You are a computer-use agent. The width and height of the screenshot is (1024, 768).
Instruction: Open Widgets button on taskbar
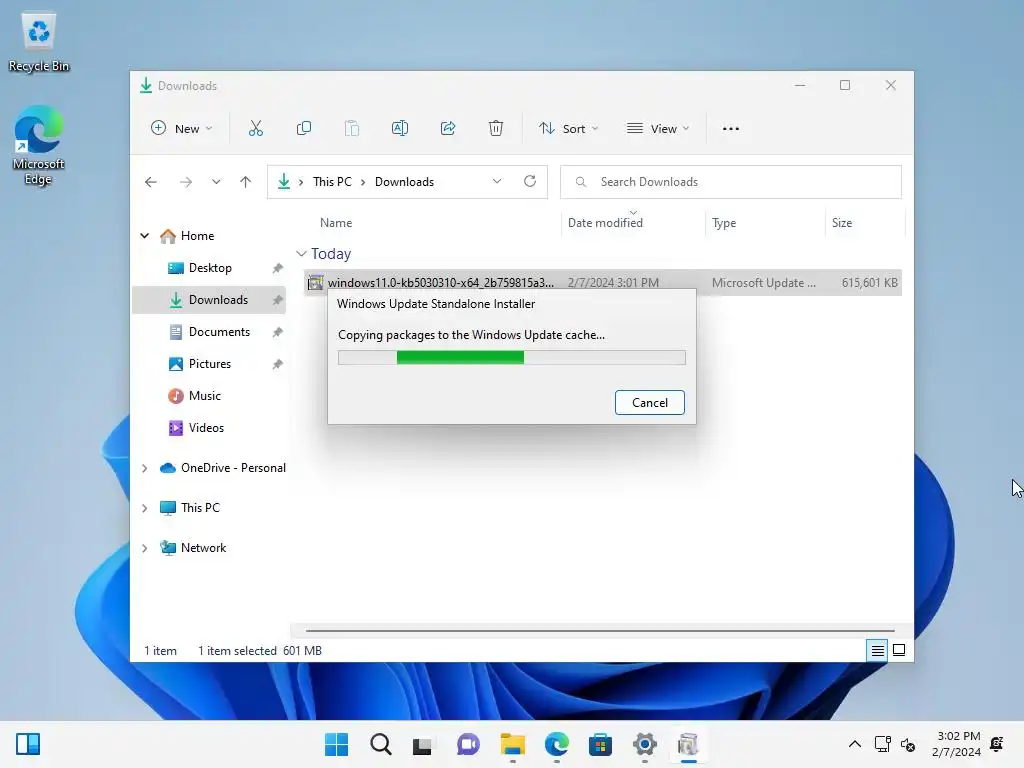point(28,744)
